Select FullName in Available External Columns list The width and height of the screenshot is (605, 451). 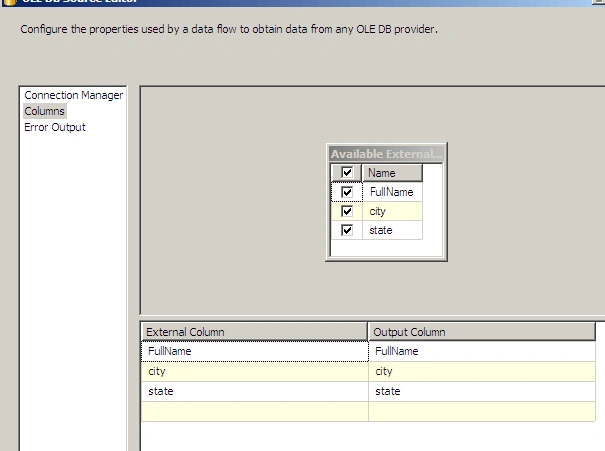pyautogui.click(x=392, y=192)
